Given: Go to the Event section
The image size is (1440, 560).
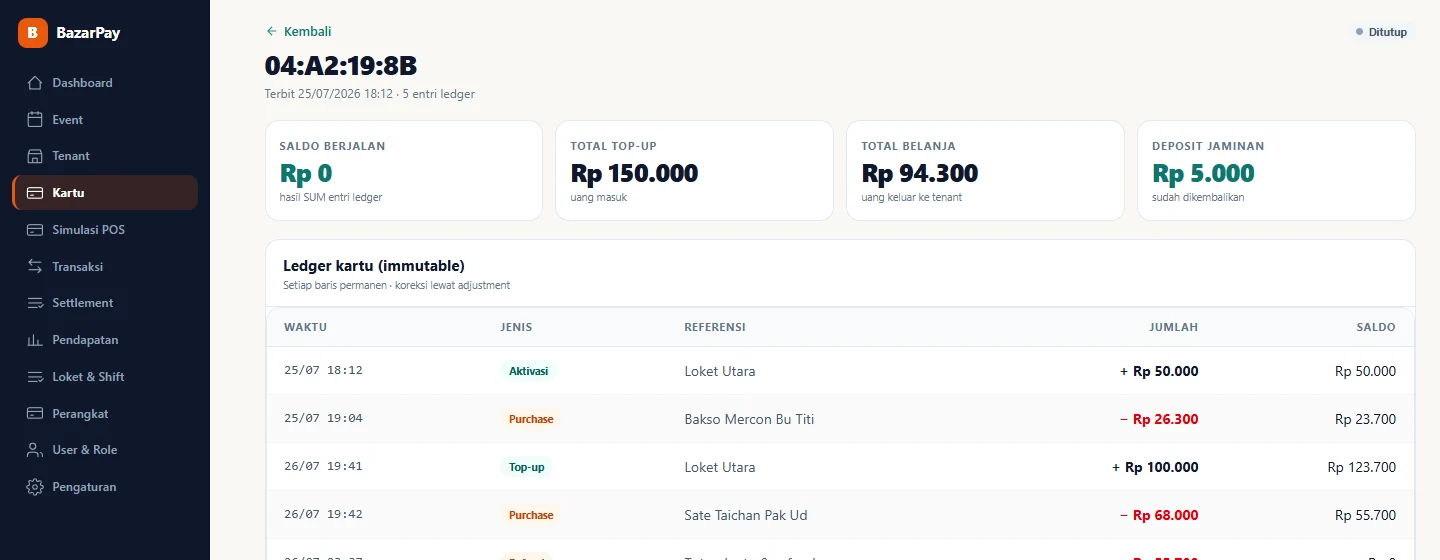Looking at the screenshot, I should pos(105,120).
